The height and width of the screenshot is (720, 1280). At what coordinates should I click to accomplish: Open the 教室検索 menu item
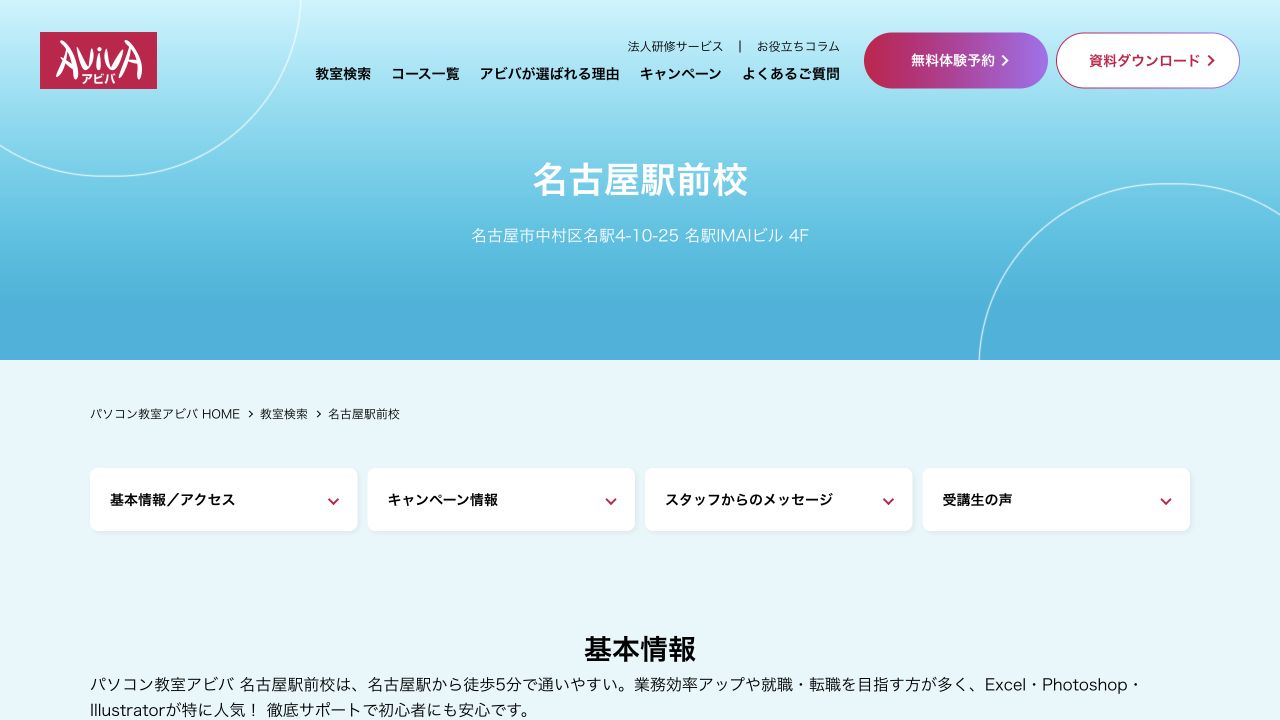click(343, 74)
